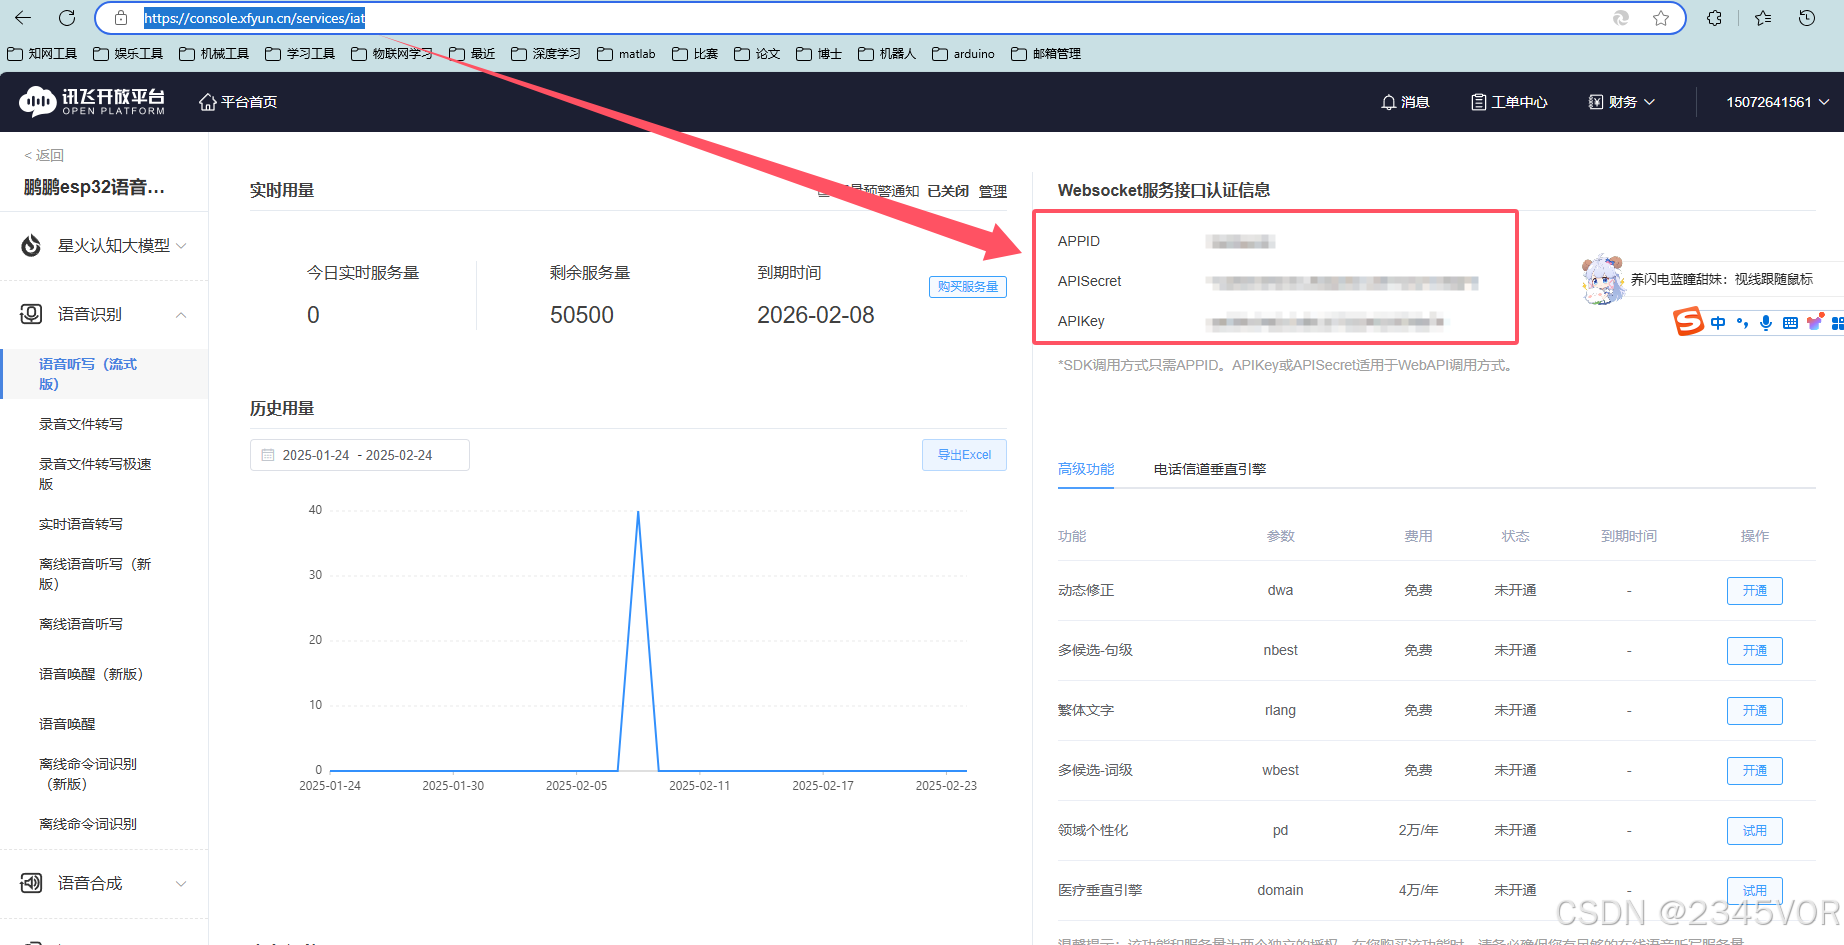Click 开通 for 动态修正
The height and width of the screenshot is (945, 1844).
click(1755, 591)
